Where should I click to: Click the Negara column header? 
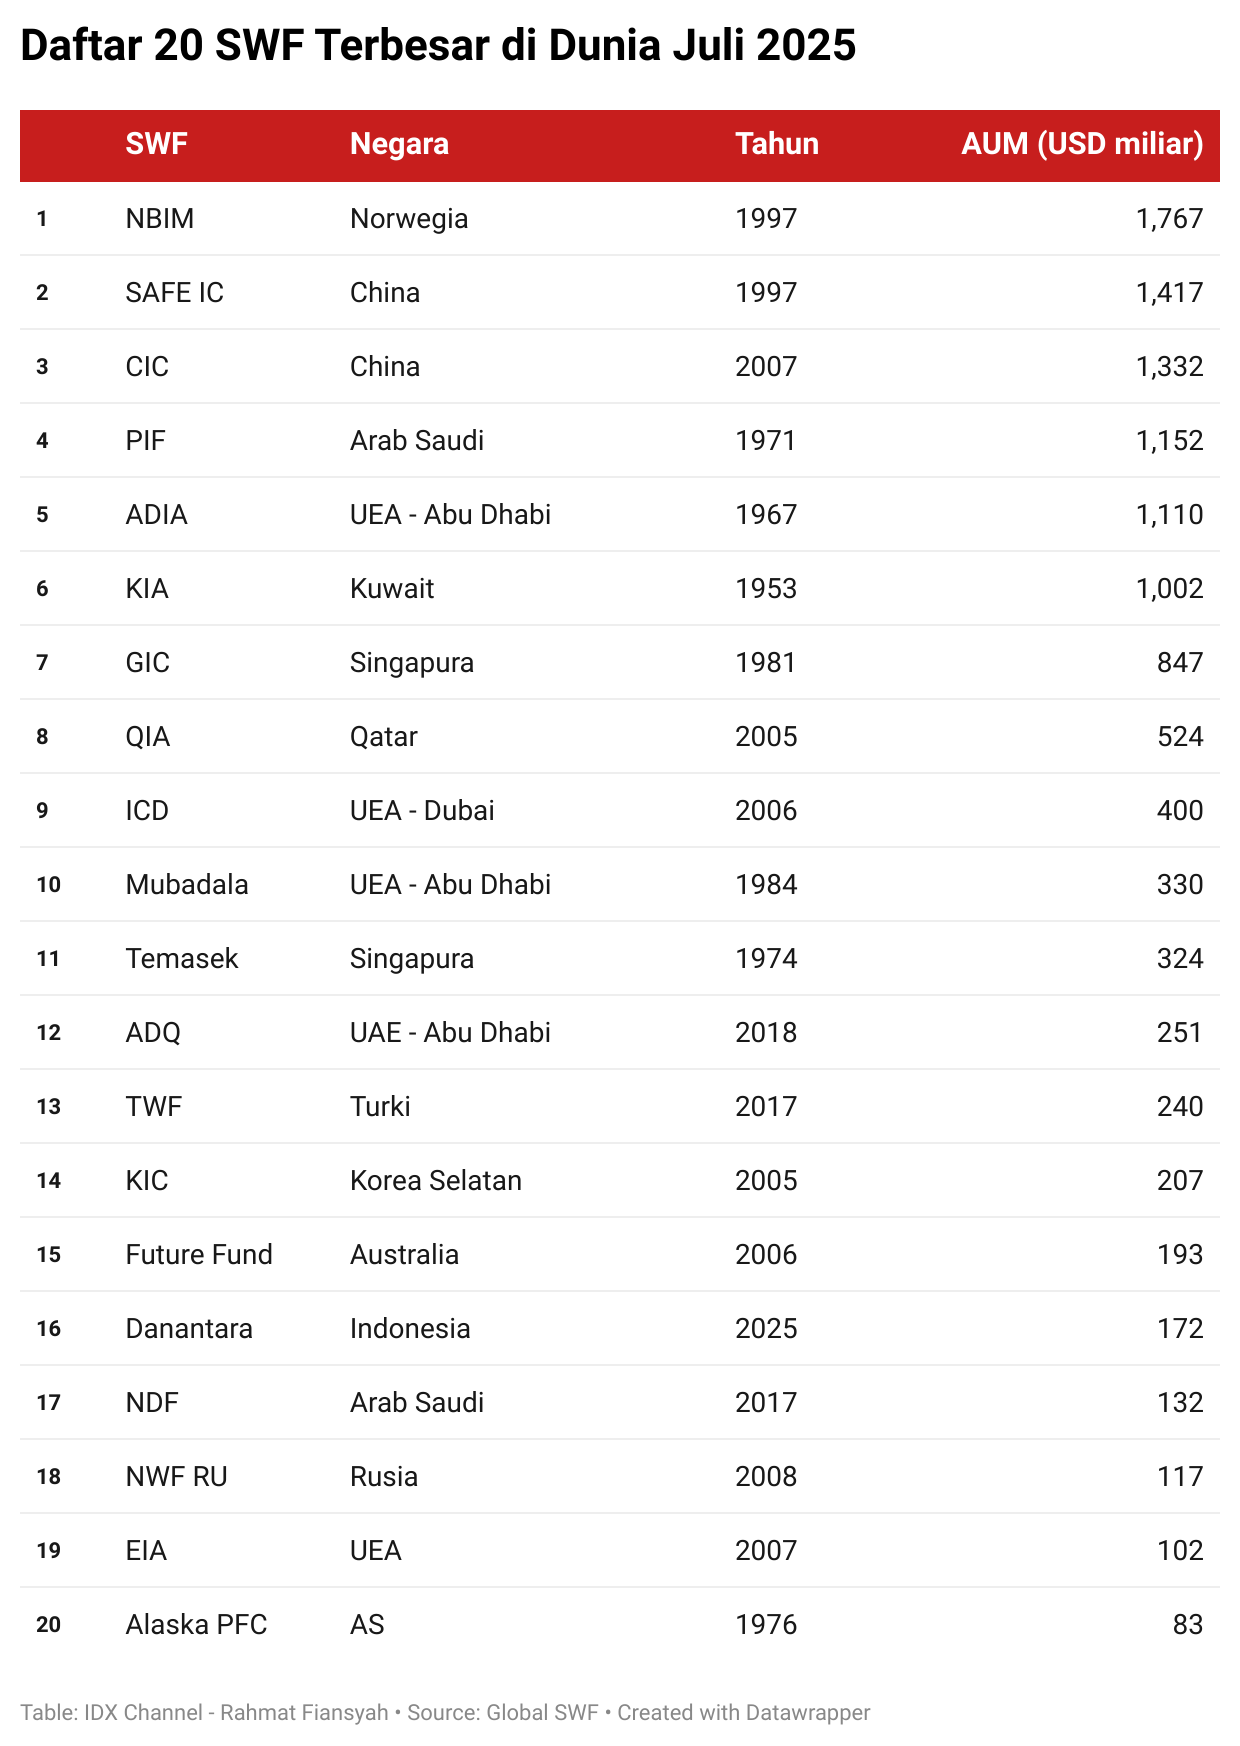coord(399,144)
